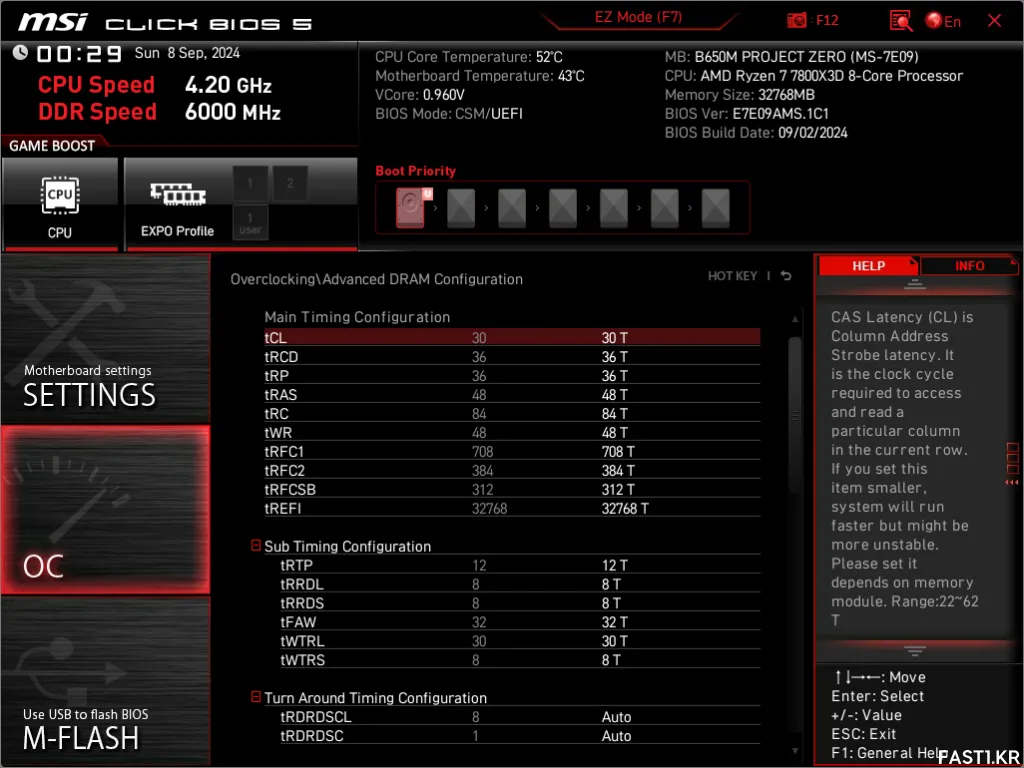The height and width of the screenshot is (768, 1024).
Task: Click the GAME BOOST label
Action: [x=52, y=146]
